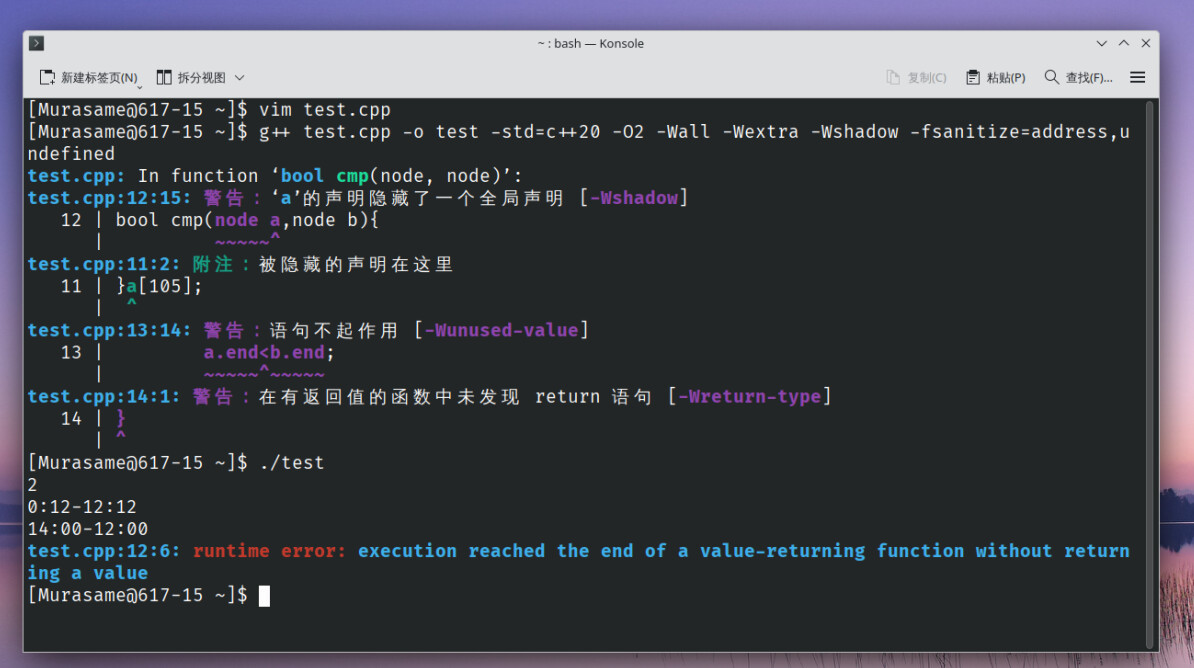This screenshot has height=668, width=1194.
Task: Open the 查找(F) search function
Action: tap(1078, 78)
